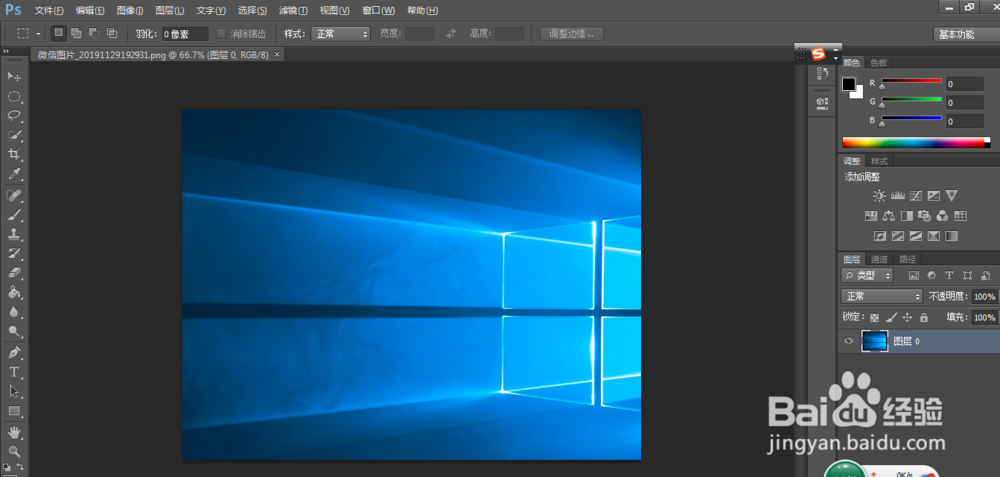Swap width and height values icon
This screenshot has width=1000, height=477.
click(x=452, y=34)
